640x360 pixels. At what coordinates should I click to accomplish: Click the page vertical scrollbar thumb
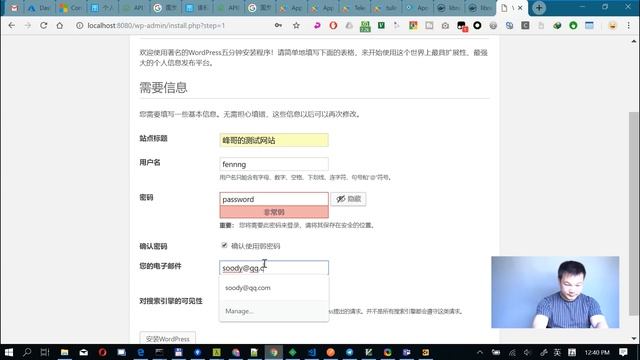point(633,213)
